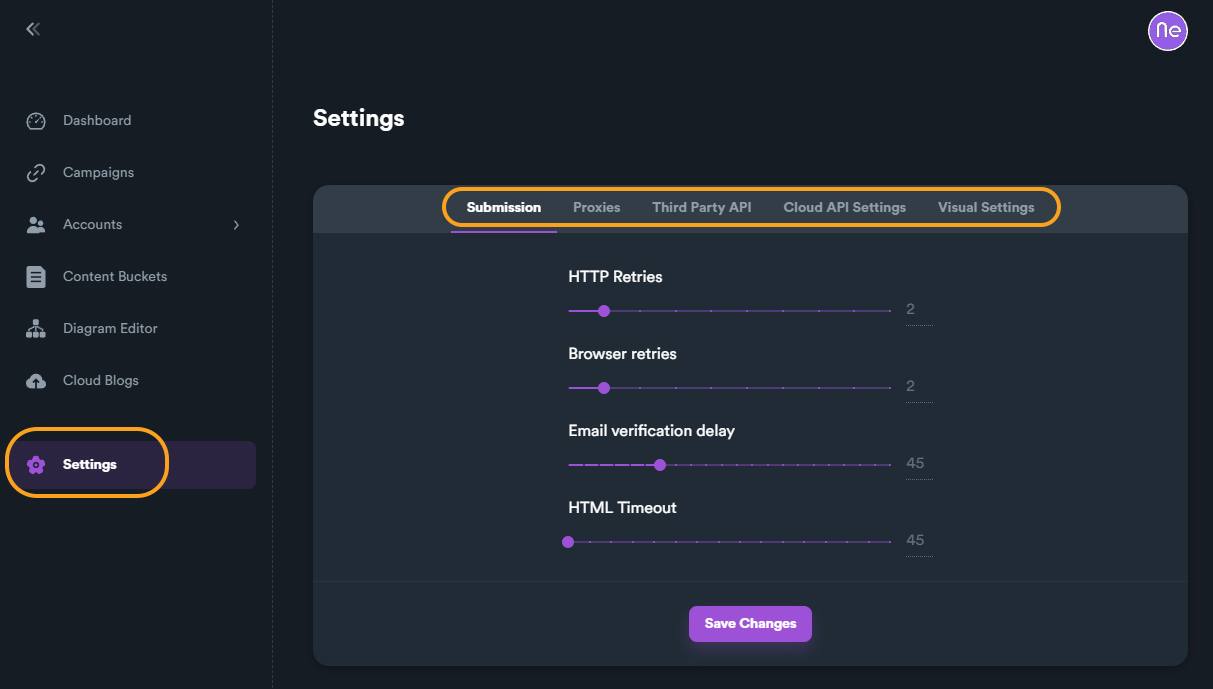Viewport: 1213px width, 689px height.
Task: Switch to the Submission tab
Action: pyautogui.click(x=504, y=208)
